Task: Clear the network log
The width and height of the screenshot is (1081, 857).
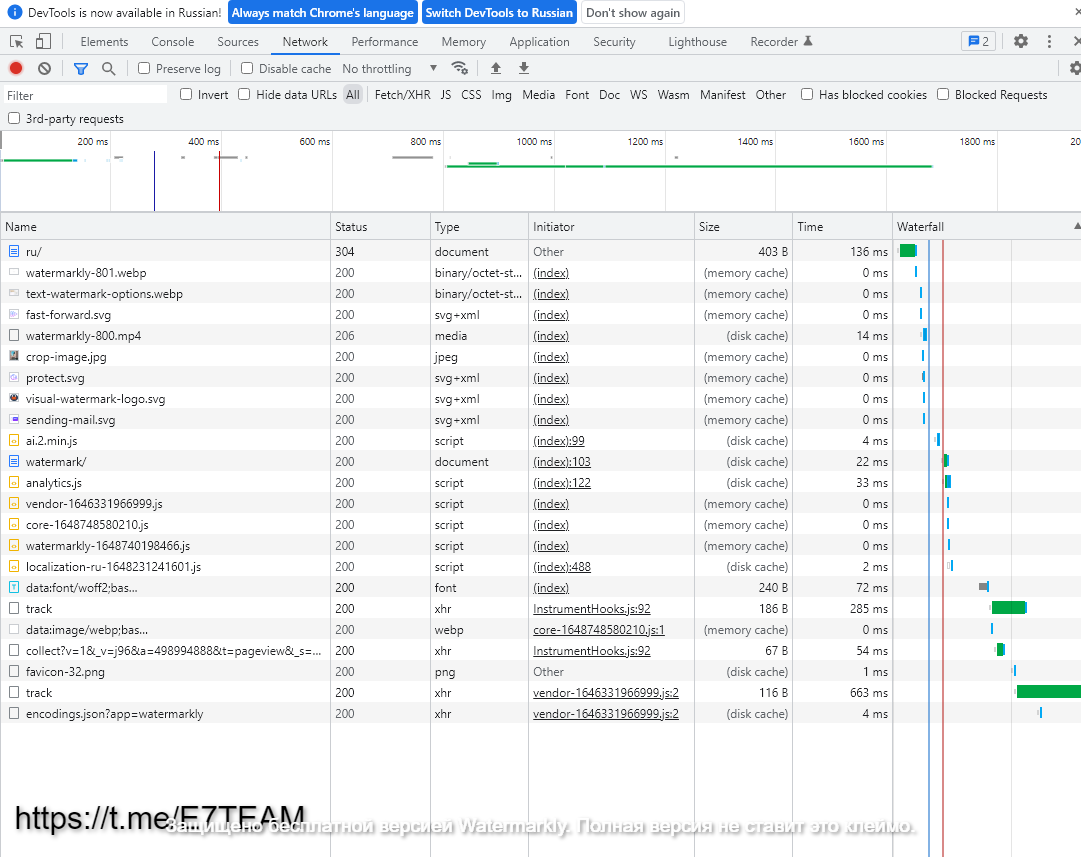Action: point(44,68)
